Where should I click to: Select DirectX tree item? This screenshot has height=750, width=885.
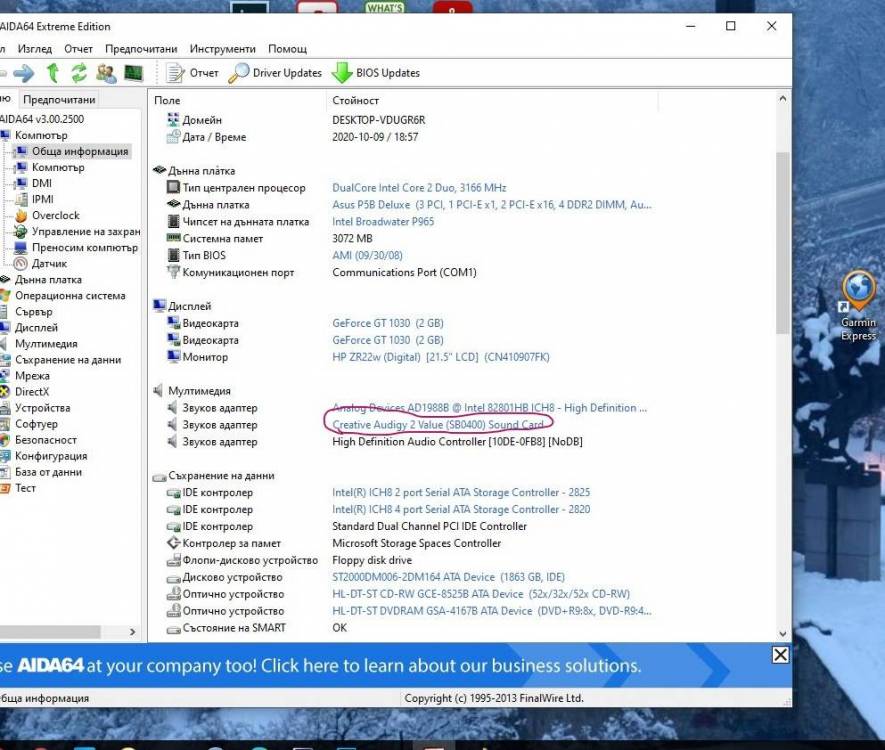tap(32, 392)
